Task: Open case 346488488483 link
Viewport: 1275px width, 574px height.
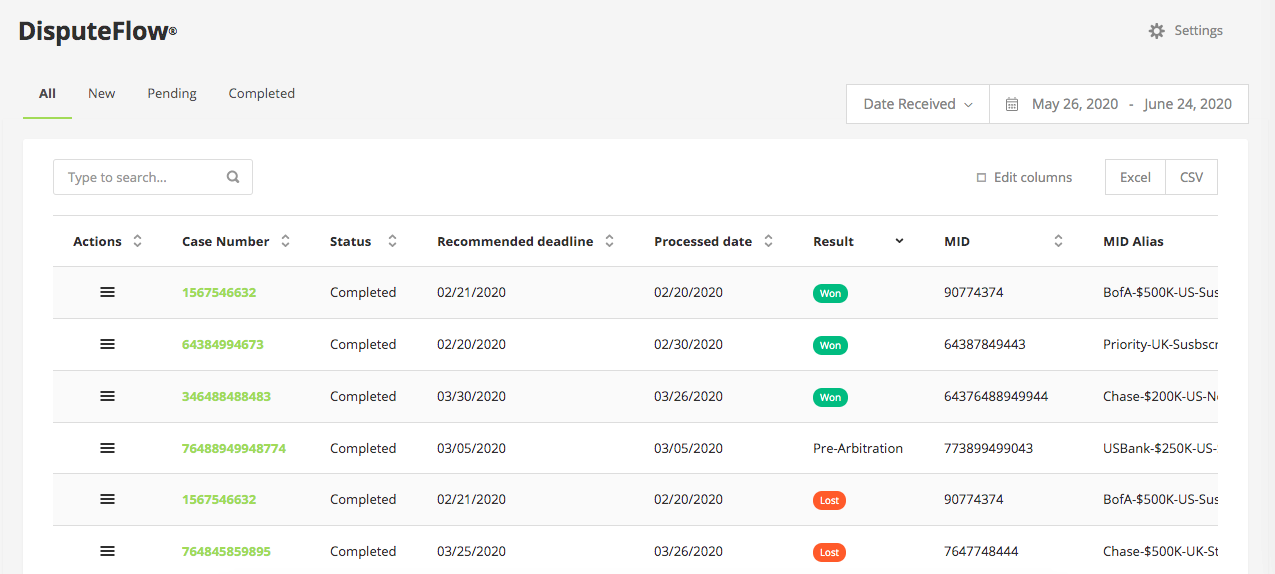Action: [x=226, y=396]
